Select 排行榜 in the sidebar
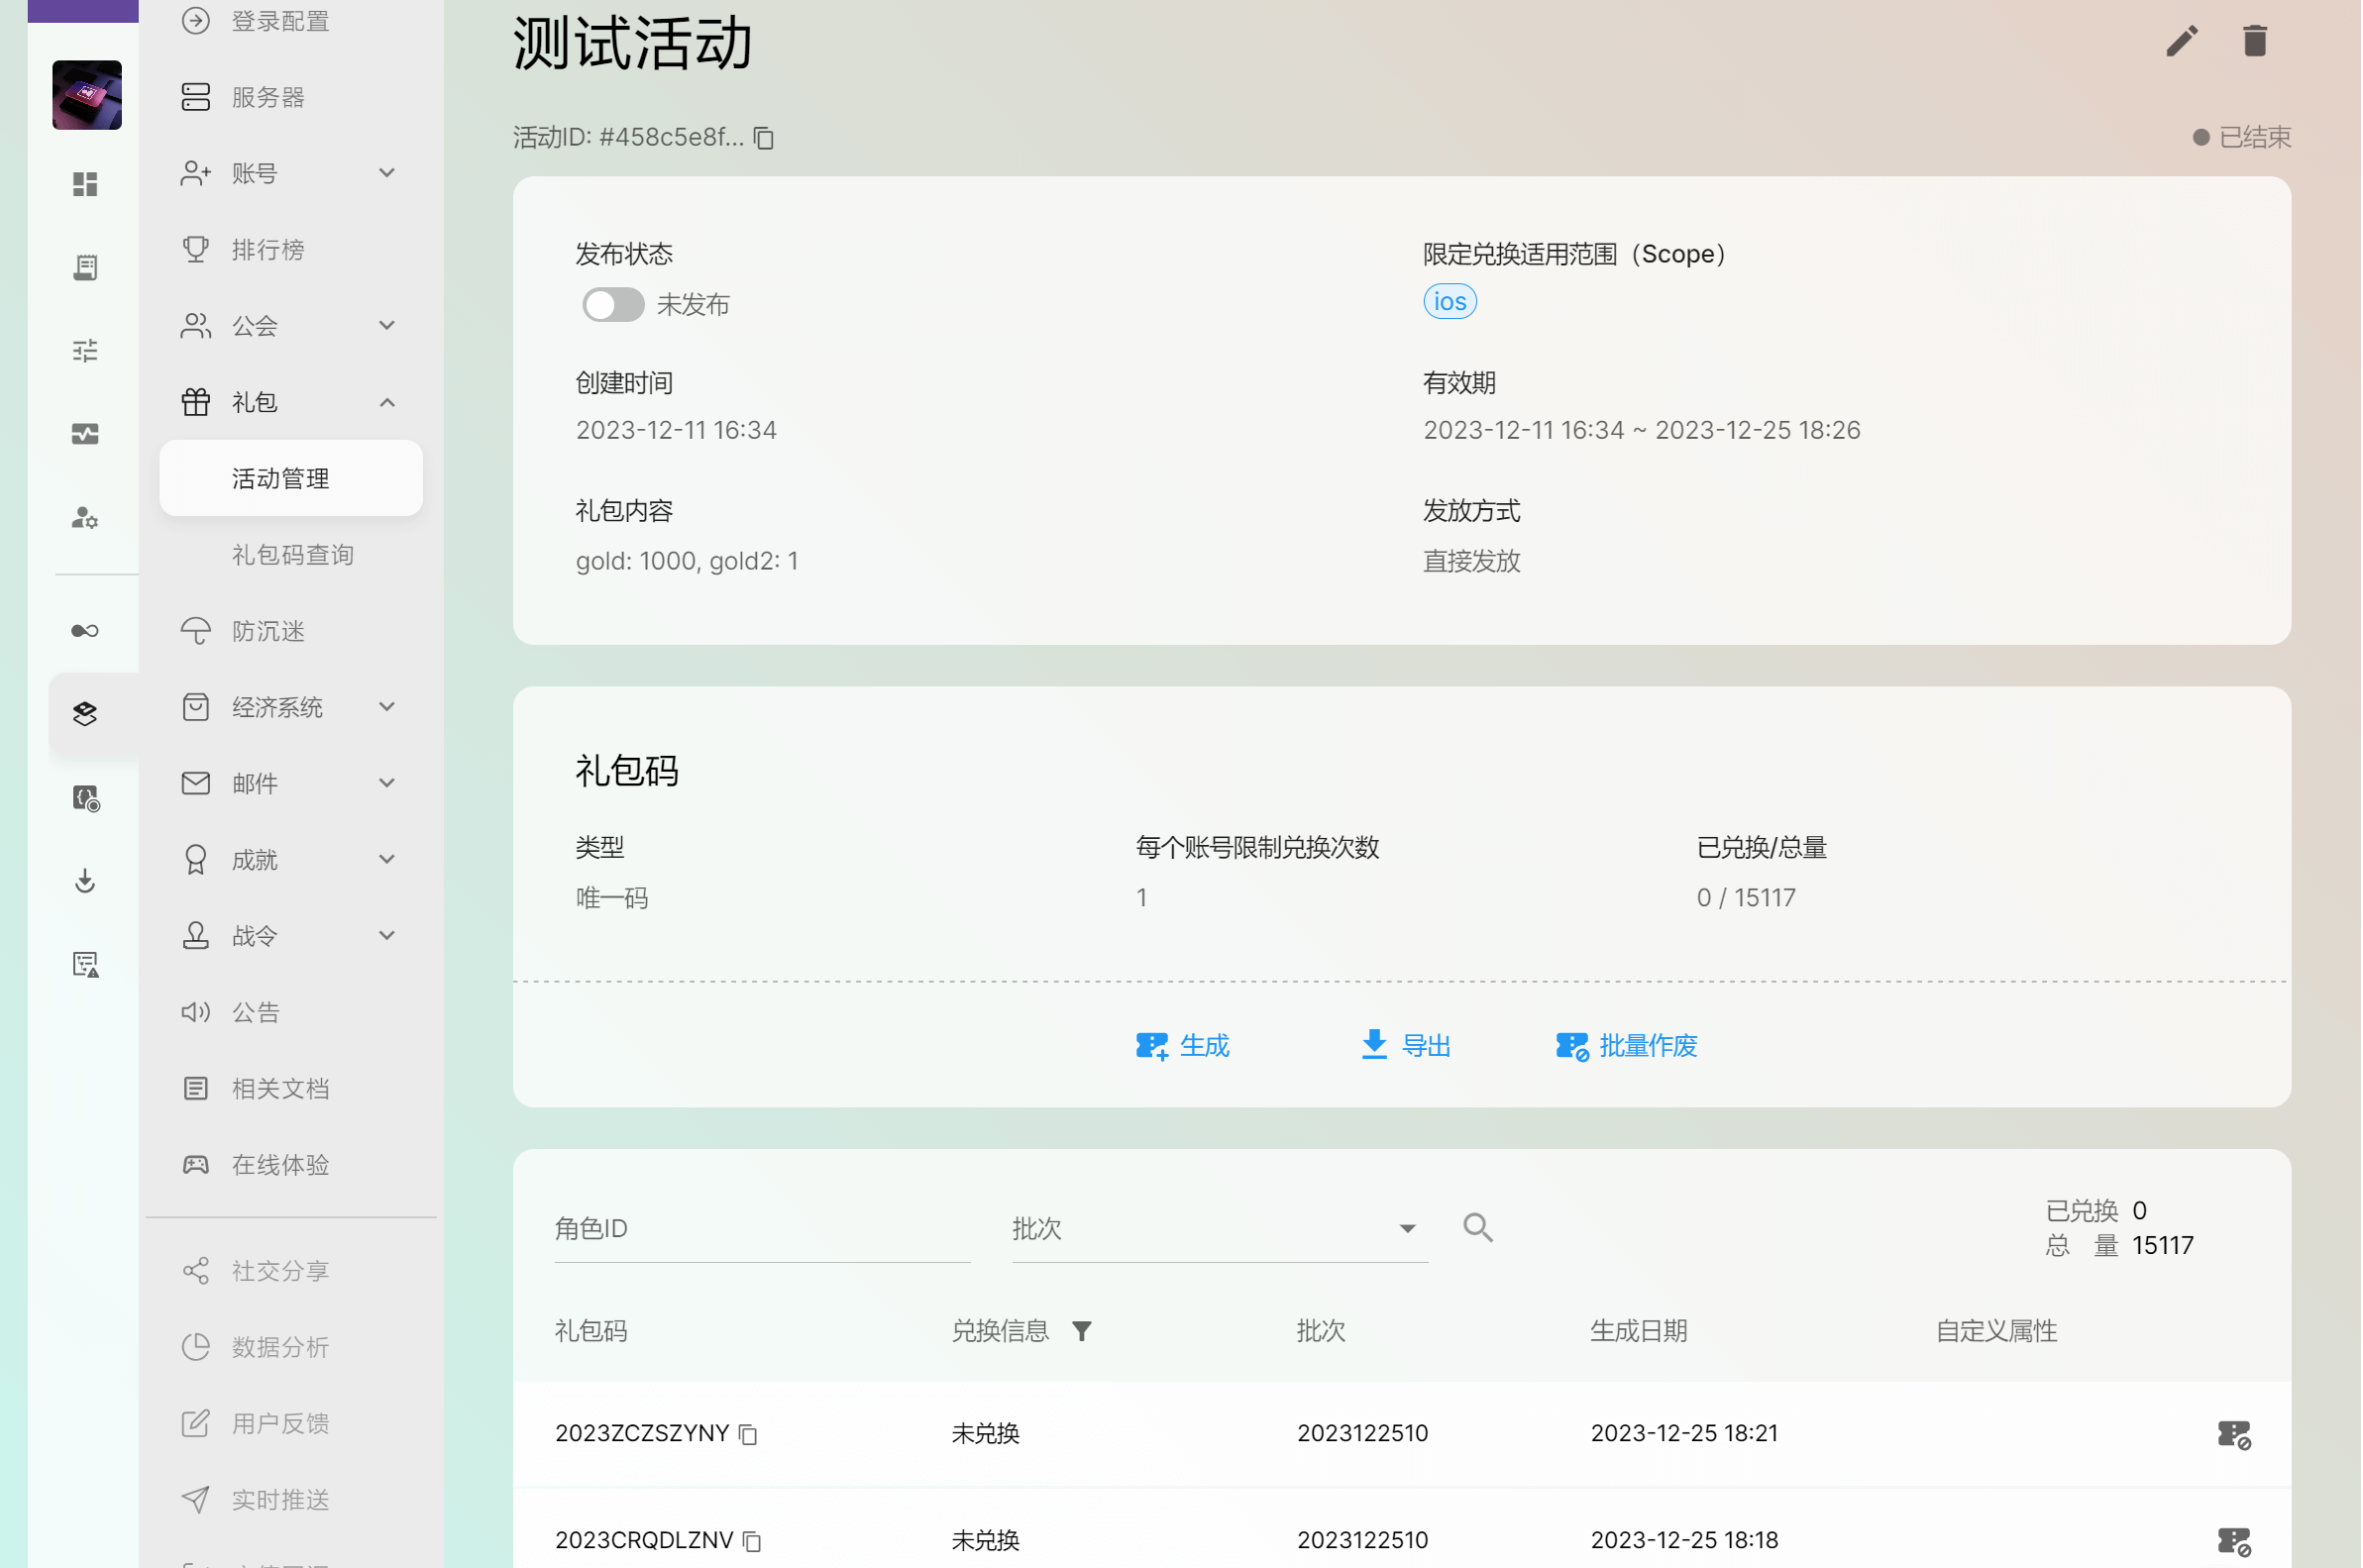Image resolution: width=2363 pixels, height=1568 pixels. pyautogui.click(x=268, y=250)
